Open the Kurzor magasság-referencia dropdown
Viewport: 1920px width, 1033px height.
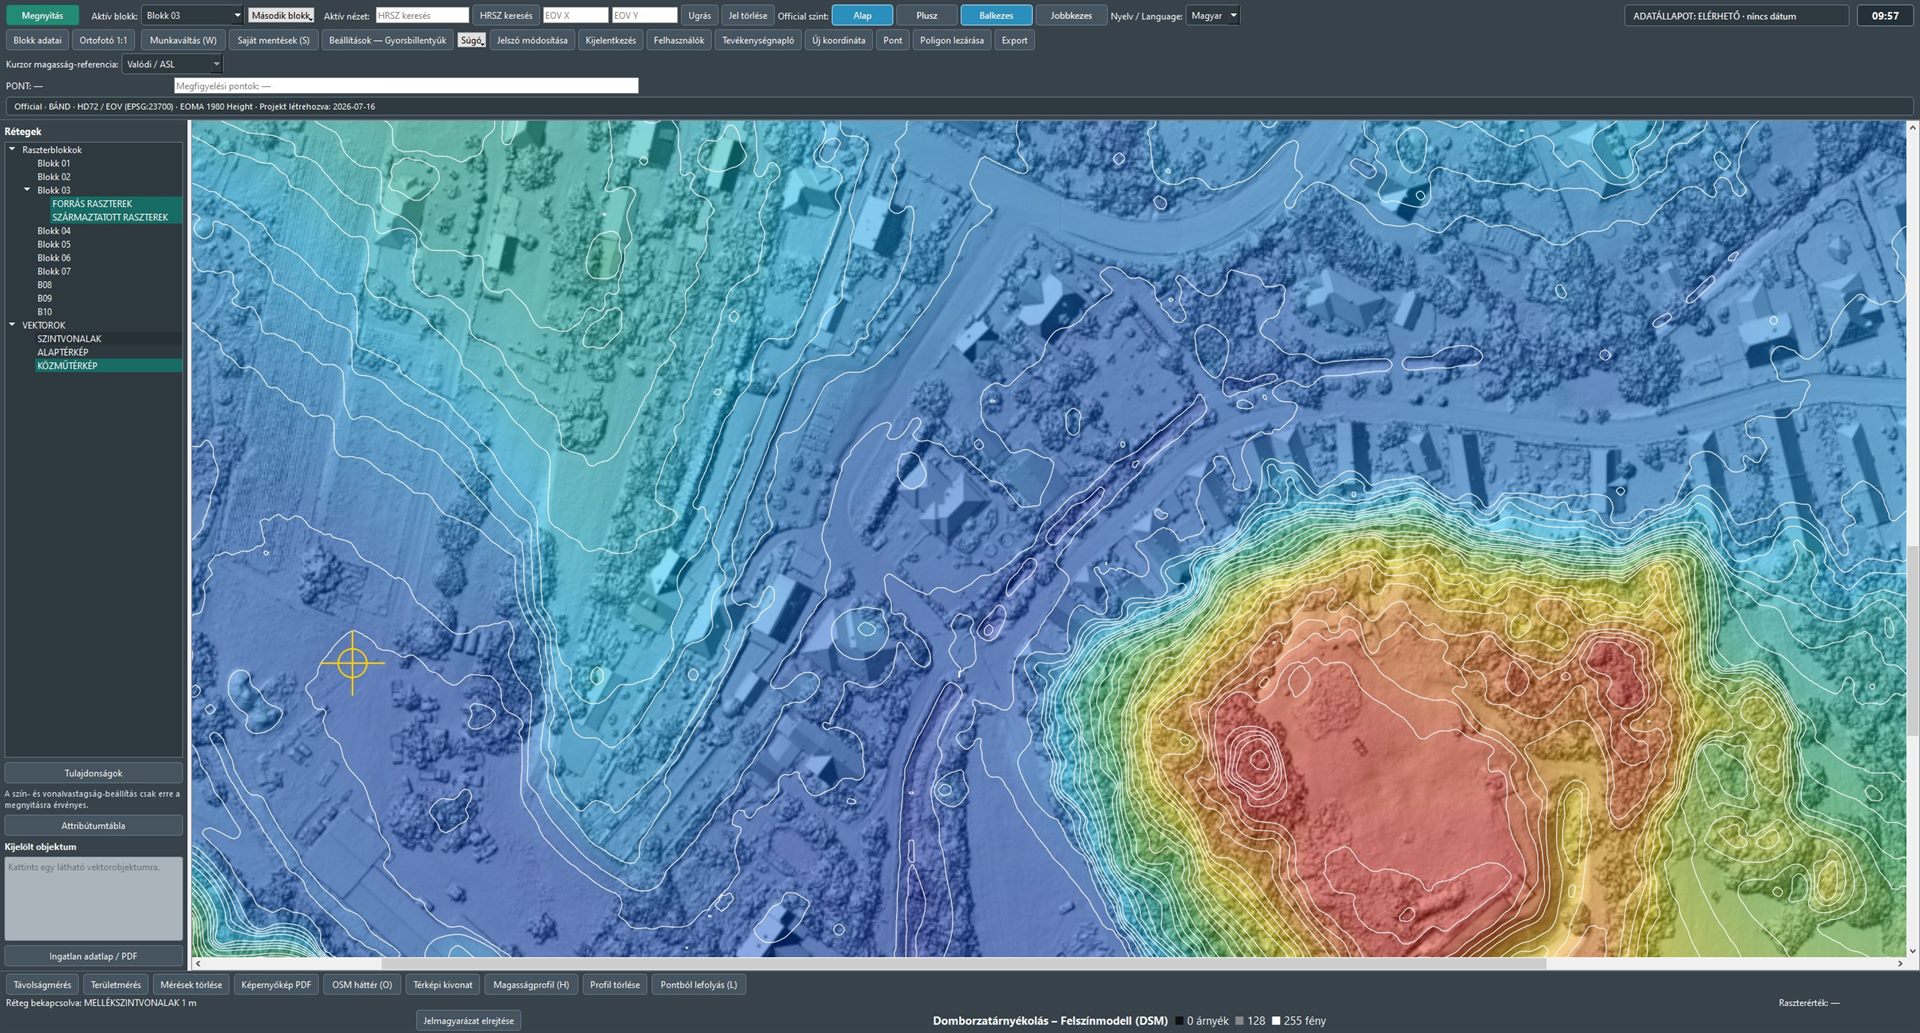172,64
